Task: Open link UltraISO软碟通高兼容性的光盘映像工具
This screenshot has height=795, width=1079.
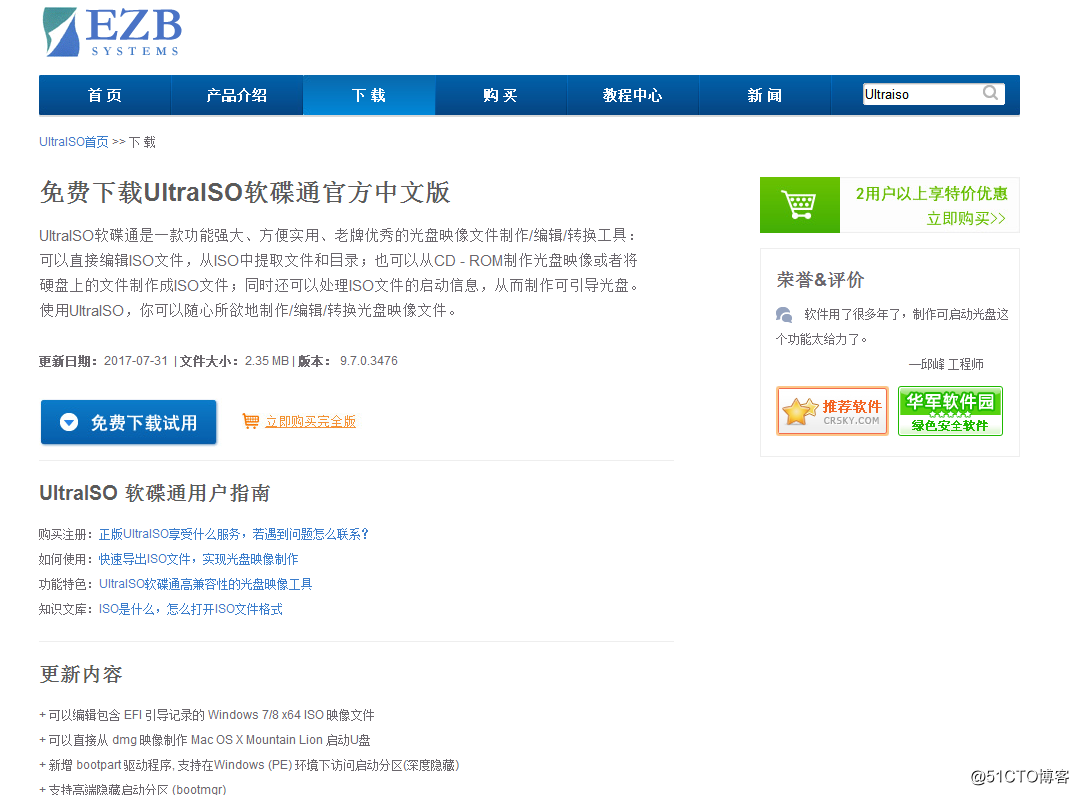Action: point(206,584)
